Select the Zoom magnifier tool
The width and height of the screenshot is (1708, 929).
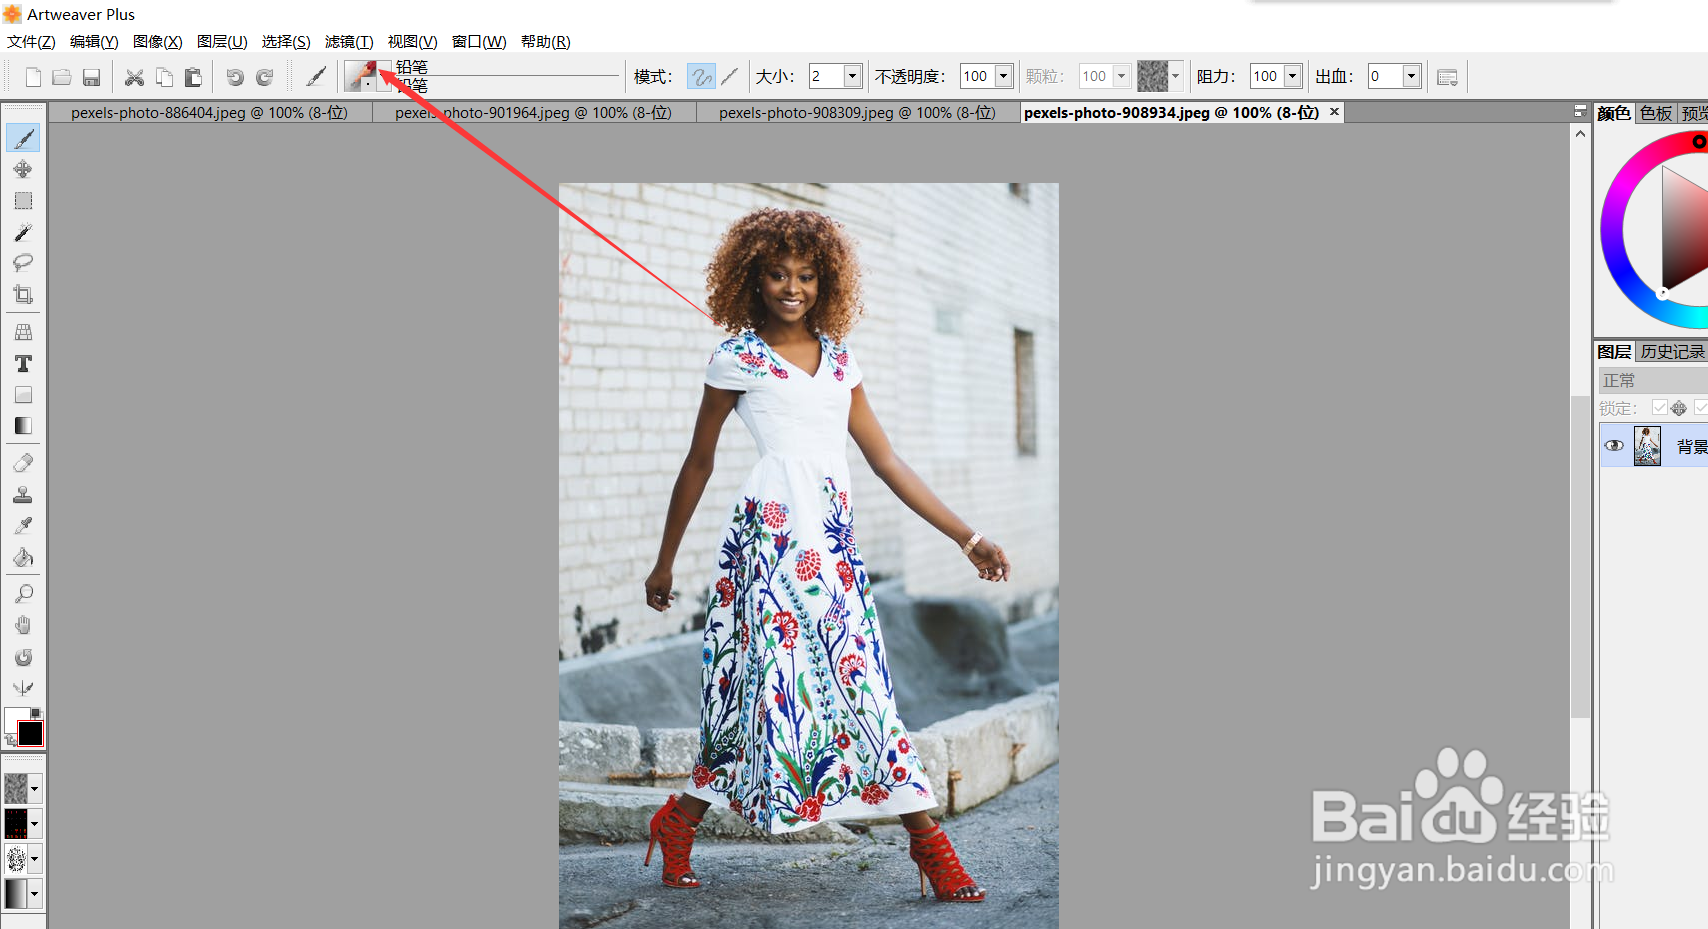click(23, 594)
